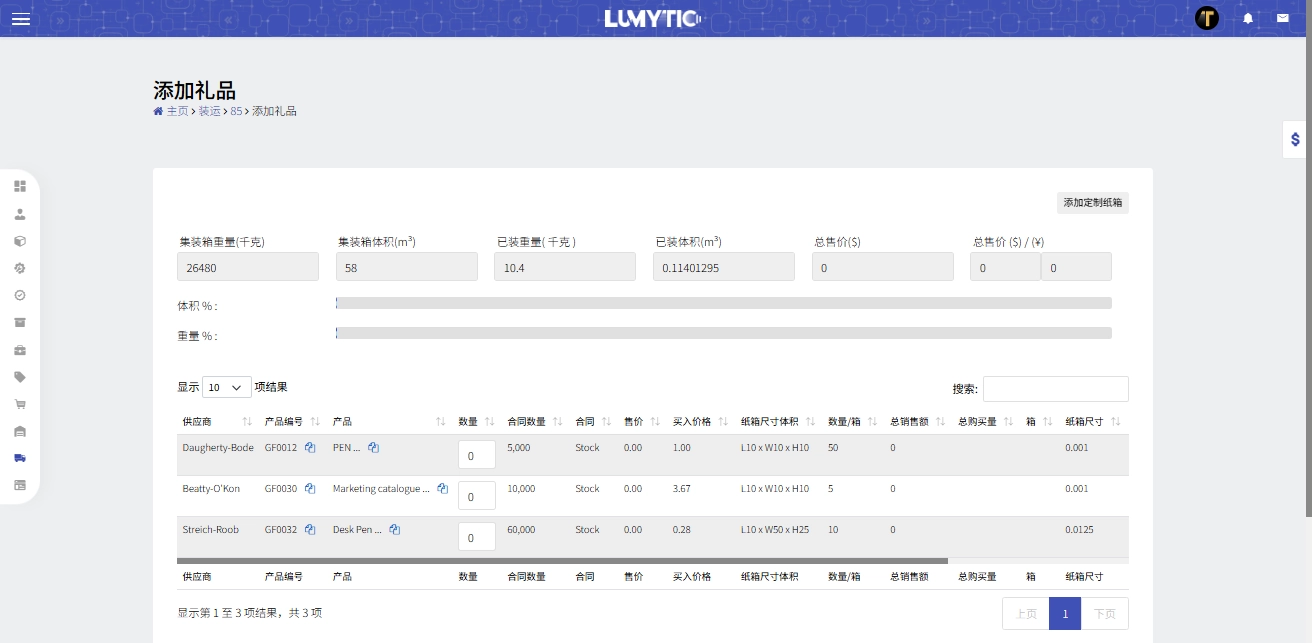
Task: Open the hamburger menu in the header
Action: click(x=21, y=19)
